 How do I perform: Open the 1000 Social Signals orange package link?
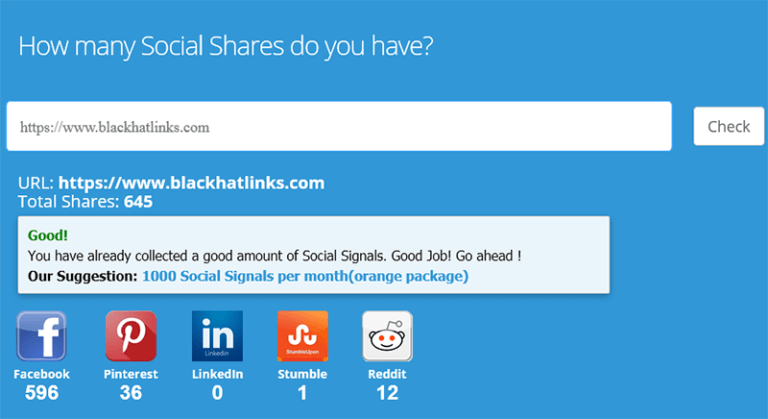[305, 276]
